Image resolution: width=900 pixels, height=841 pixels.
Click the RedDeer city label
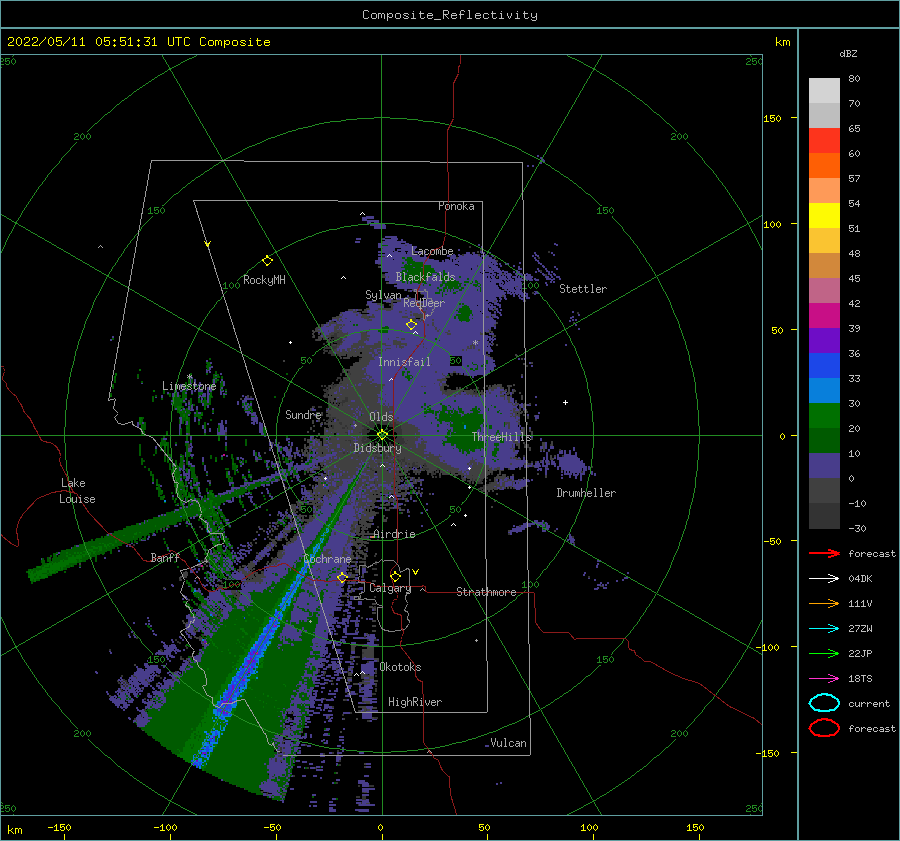[x=424, y=303]
